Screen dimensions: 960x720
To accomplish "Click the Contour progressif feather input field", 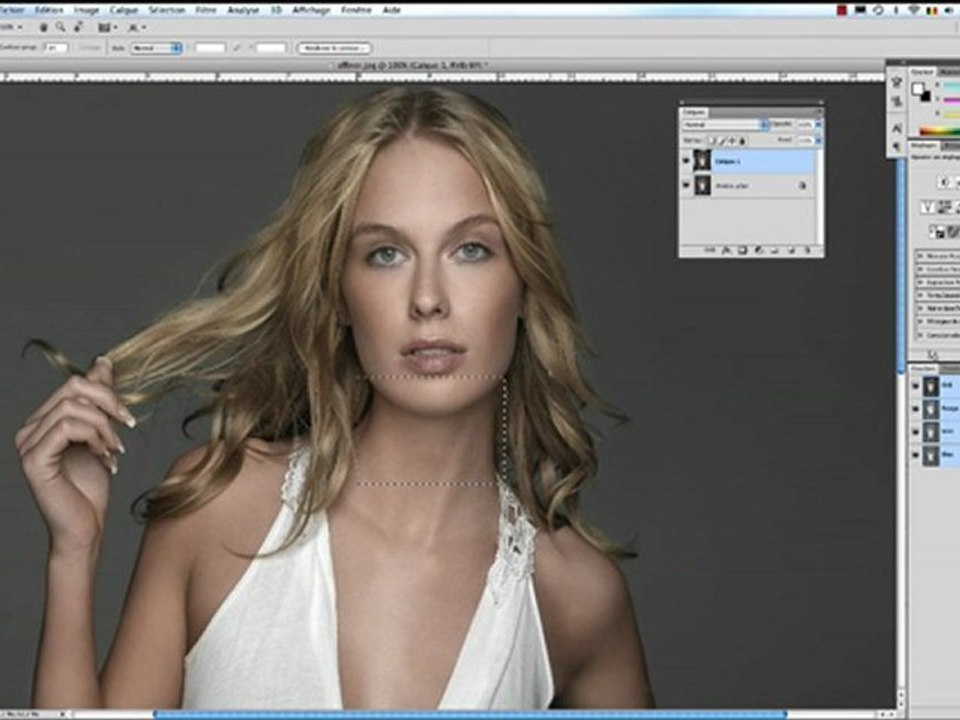I will click(56, 48).
